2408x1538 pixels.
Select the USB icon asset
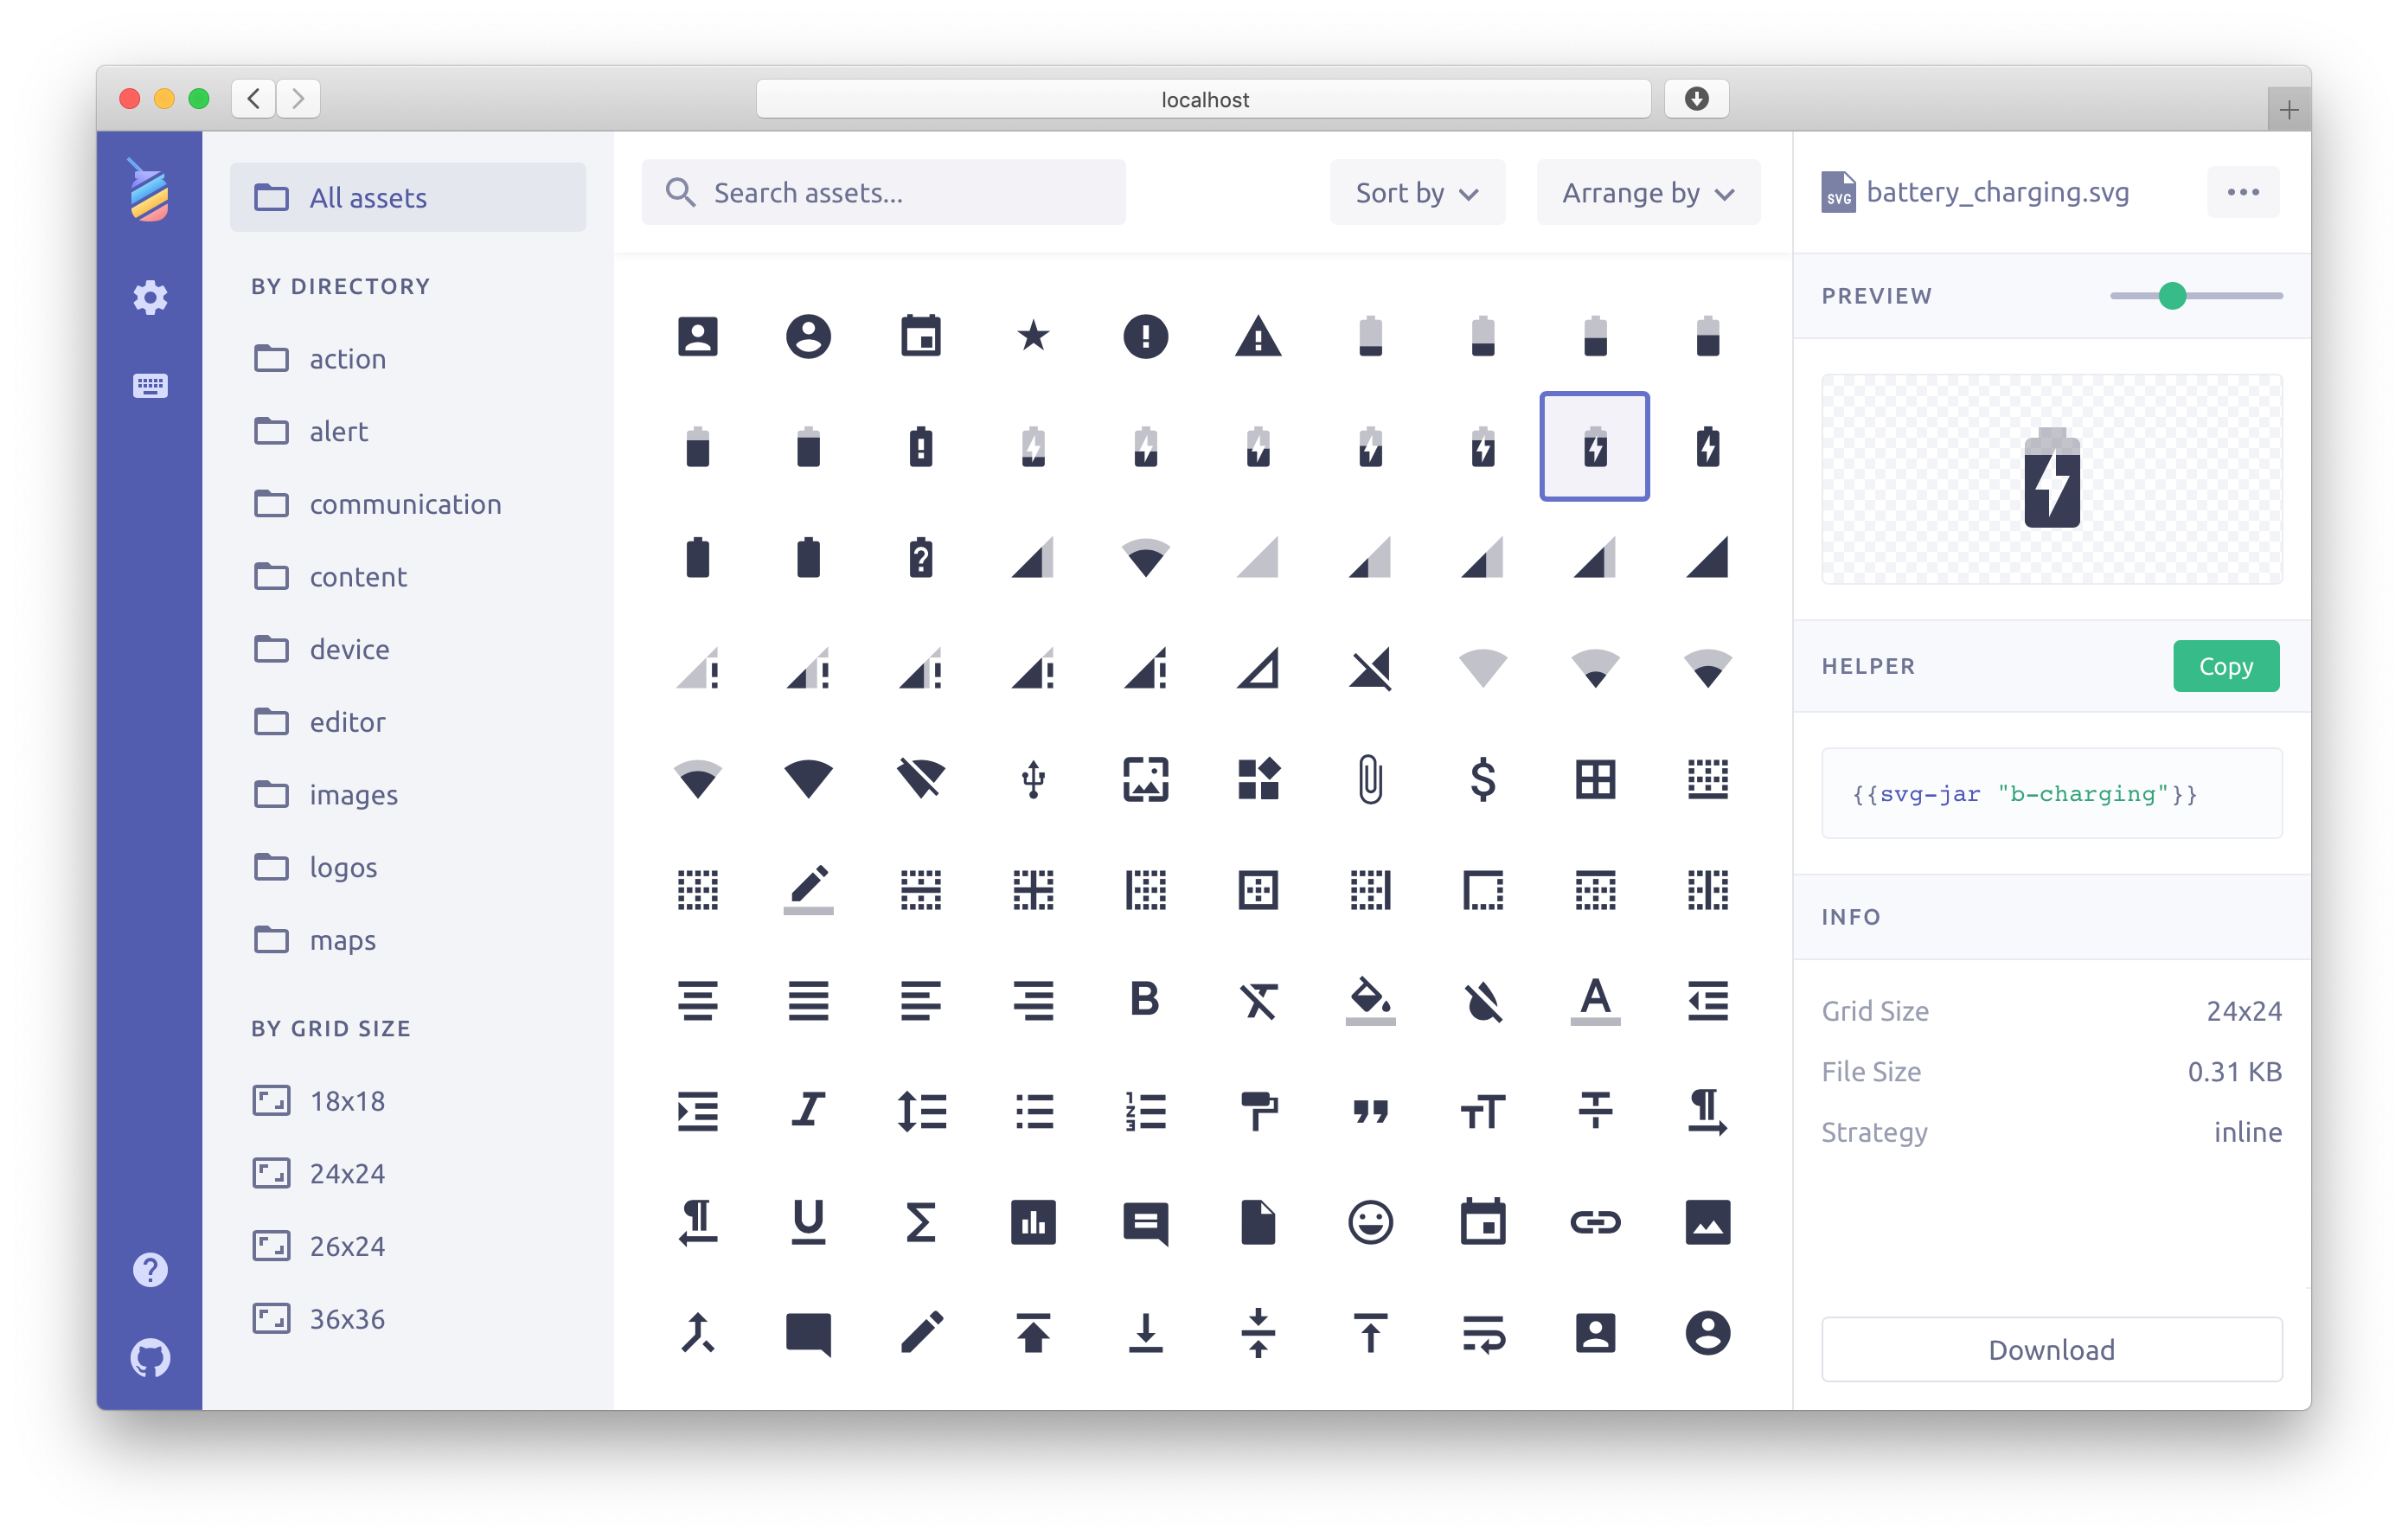pyautogui.click(x=1033, y=779)
